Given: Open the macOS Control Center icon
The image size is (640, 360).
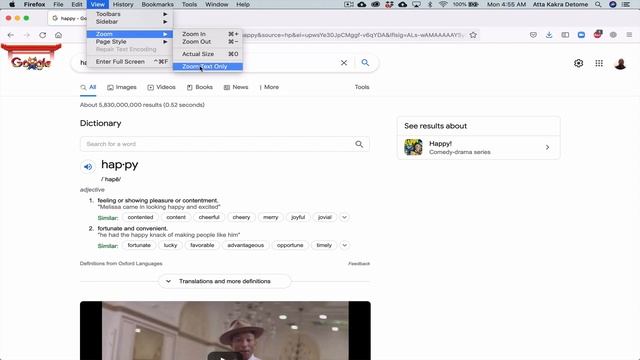Looking at the screenshot, I should (626, 4).
